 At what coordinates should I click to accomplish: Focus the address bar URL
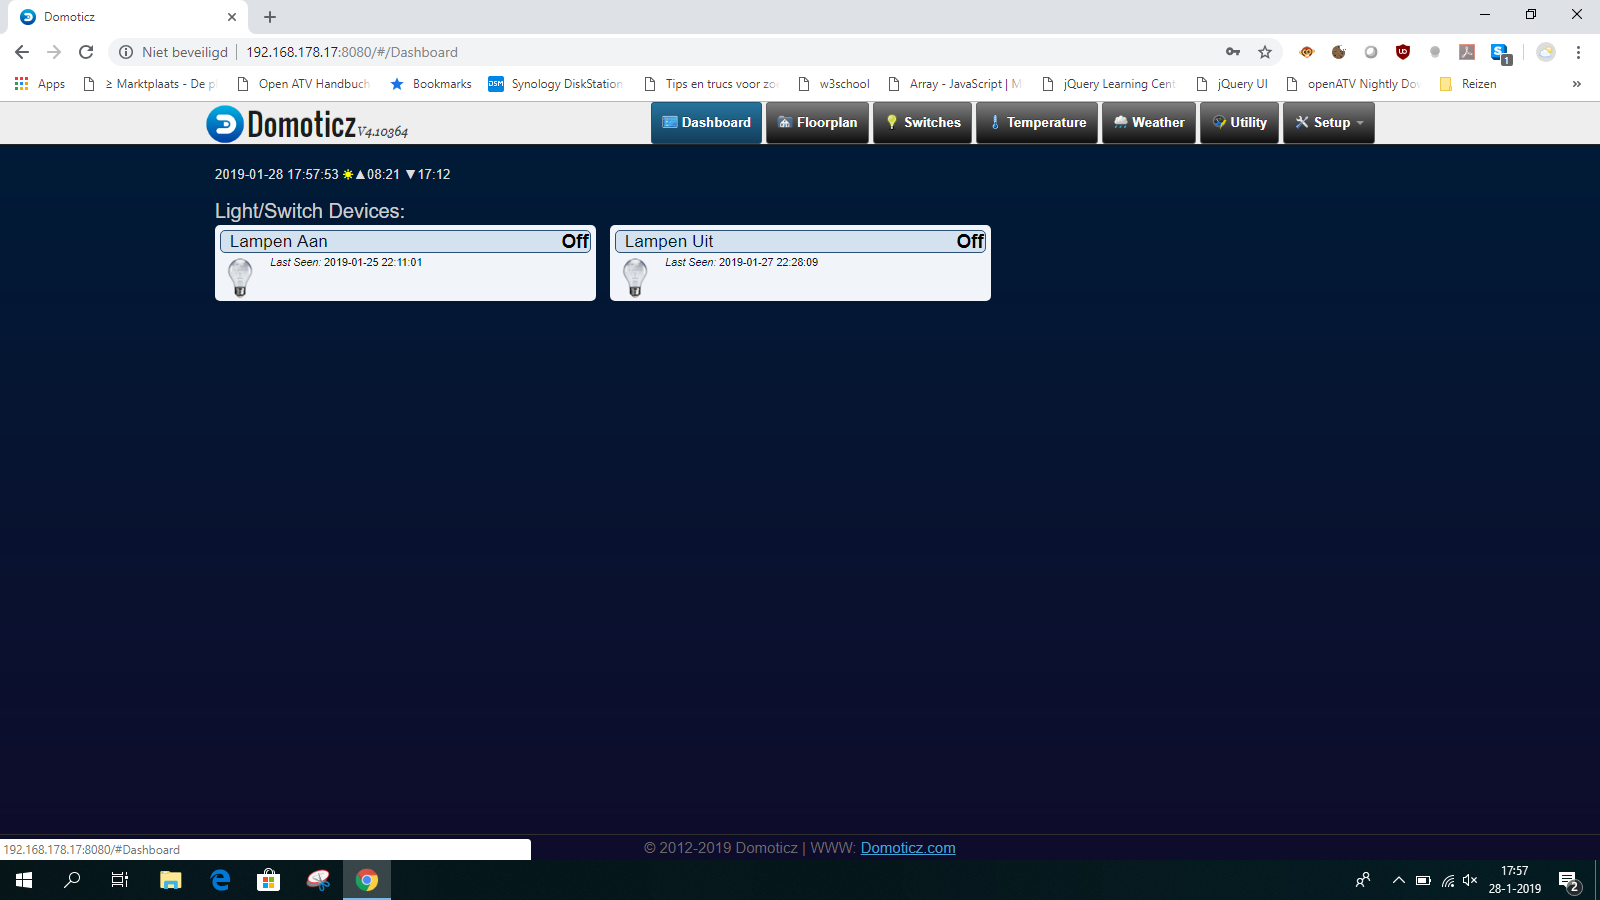click(x=352, y=52)
